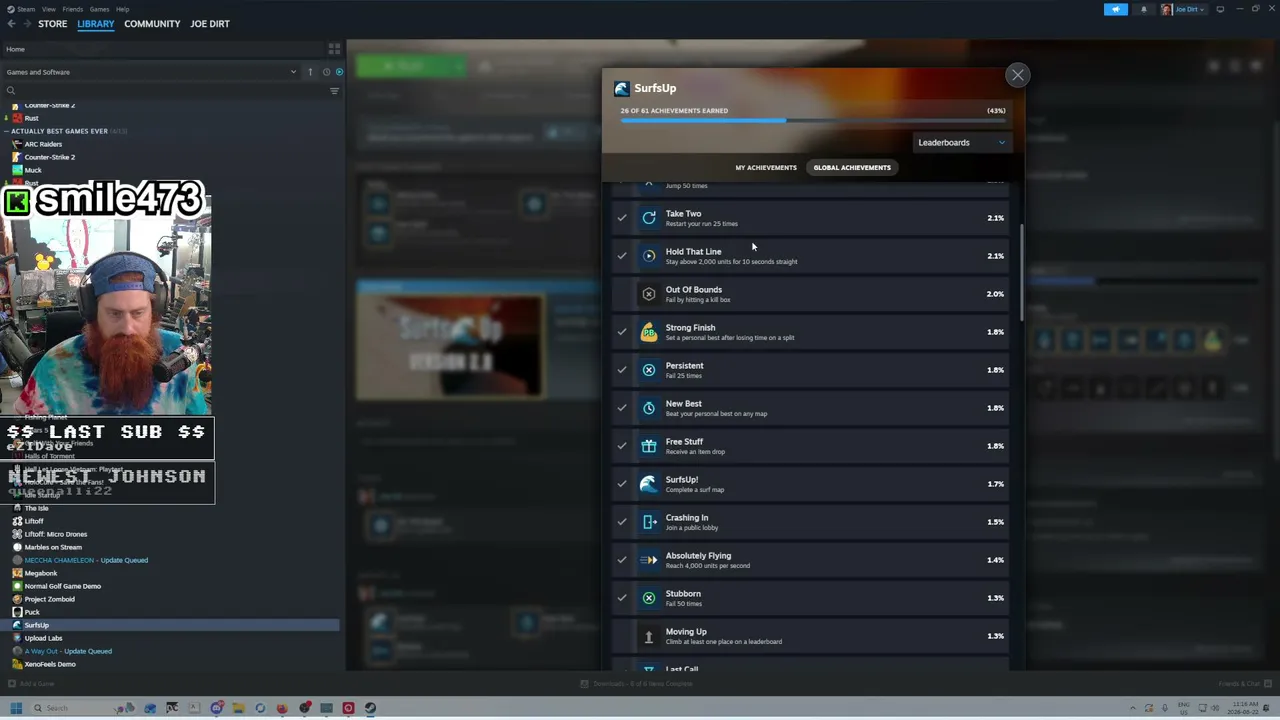Screen dimensions: 1280x720
Task: Click the sort ascending arrow in library
Action: pyautogui.click(x=310, y=72)
